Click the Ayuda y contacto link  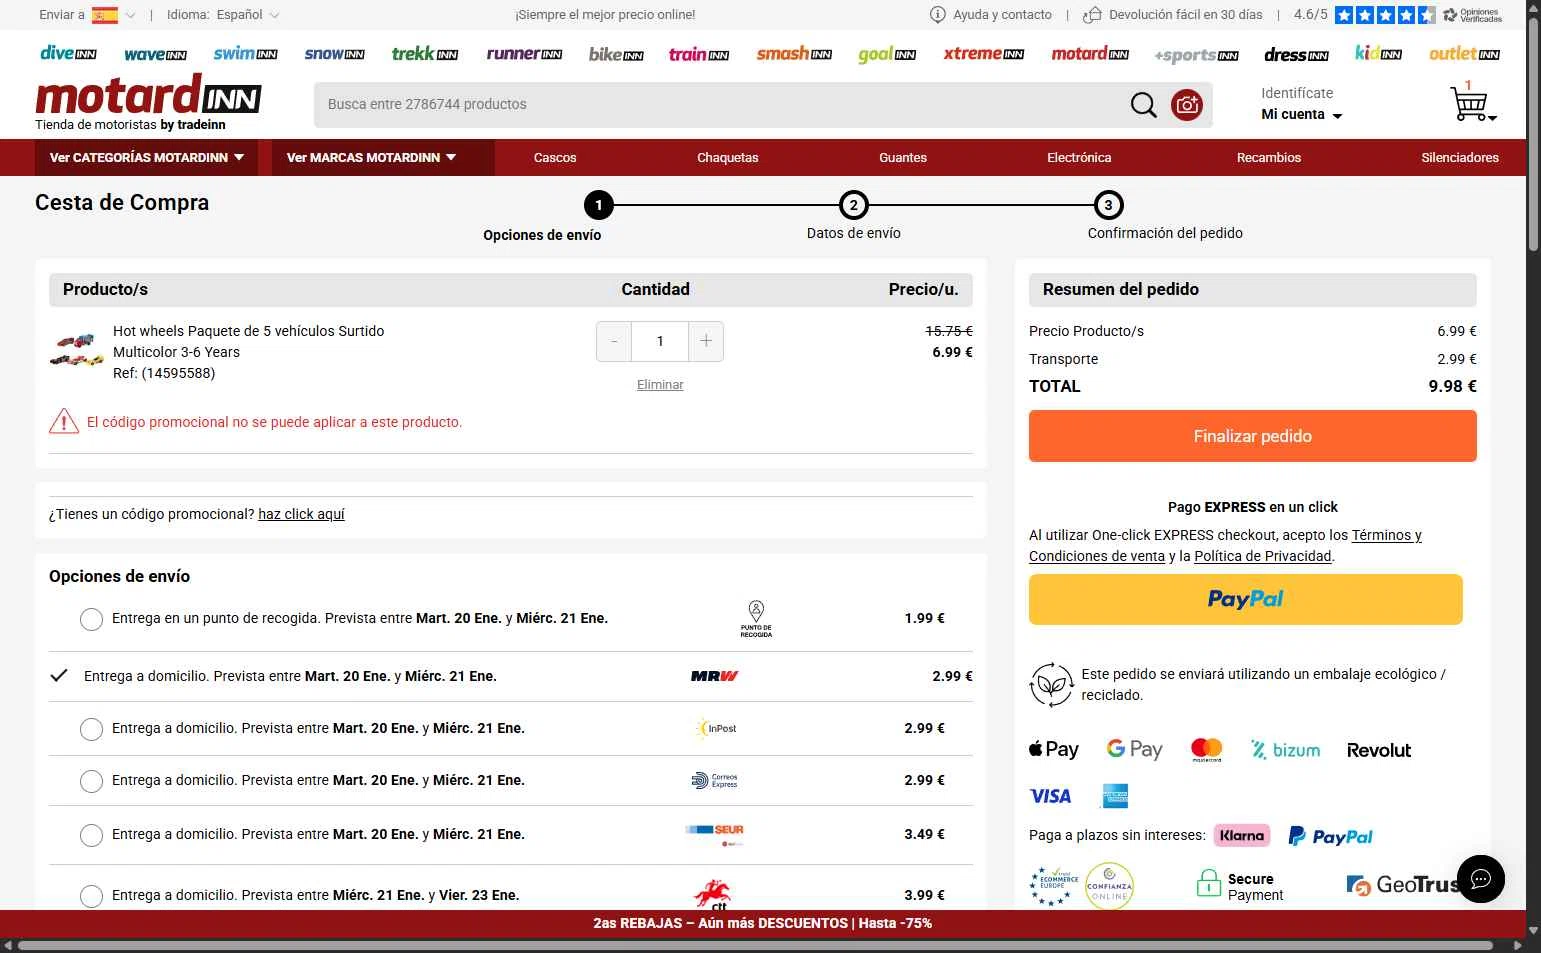click(x=1002, y=15)
